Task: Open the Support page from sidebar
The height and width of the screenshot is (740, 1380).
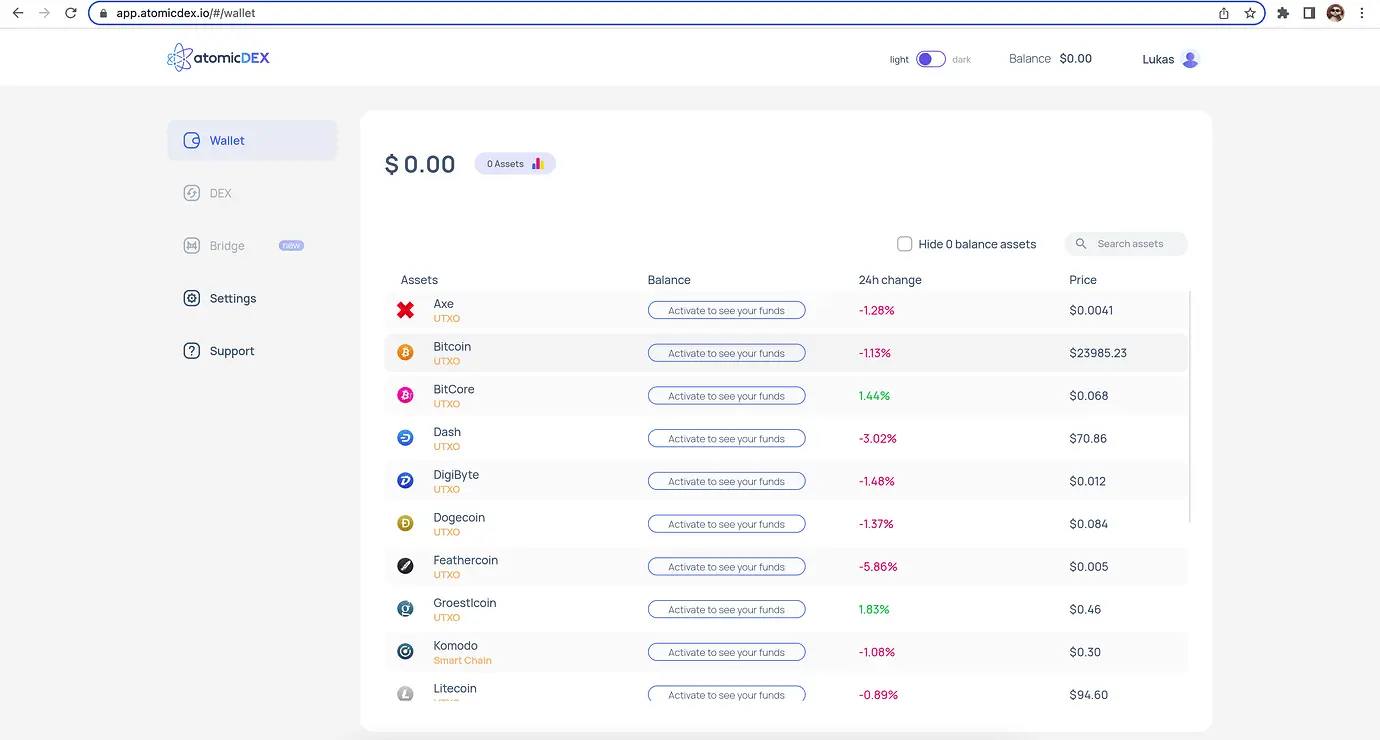Action: (x=231, y=351)
